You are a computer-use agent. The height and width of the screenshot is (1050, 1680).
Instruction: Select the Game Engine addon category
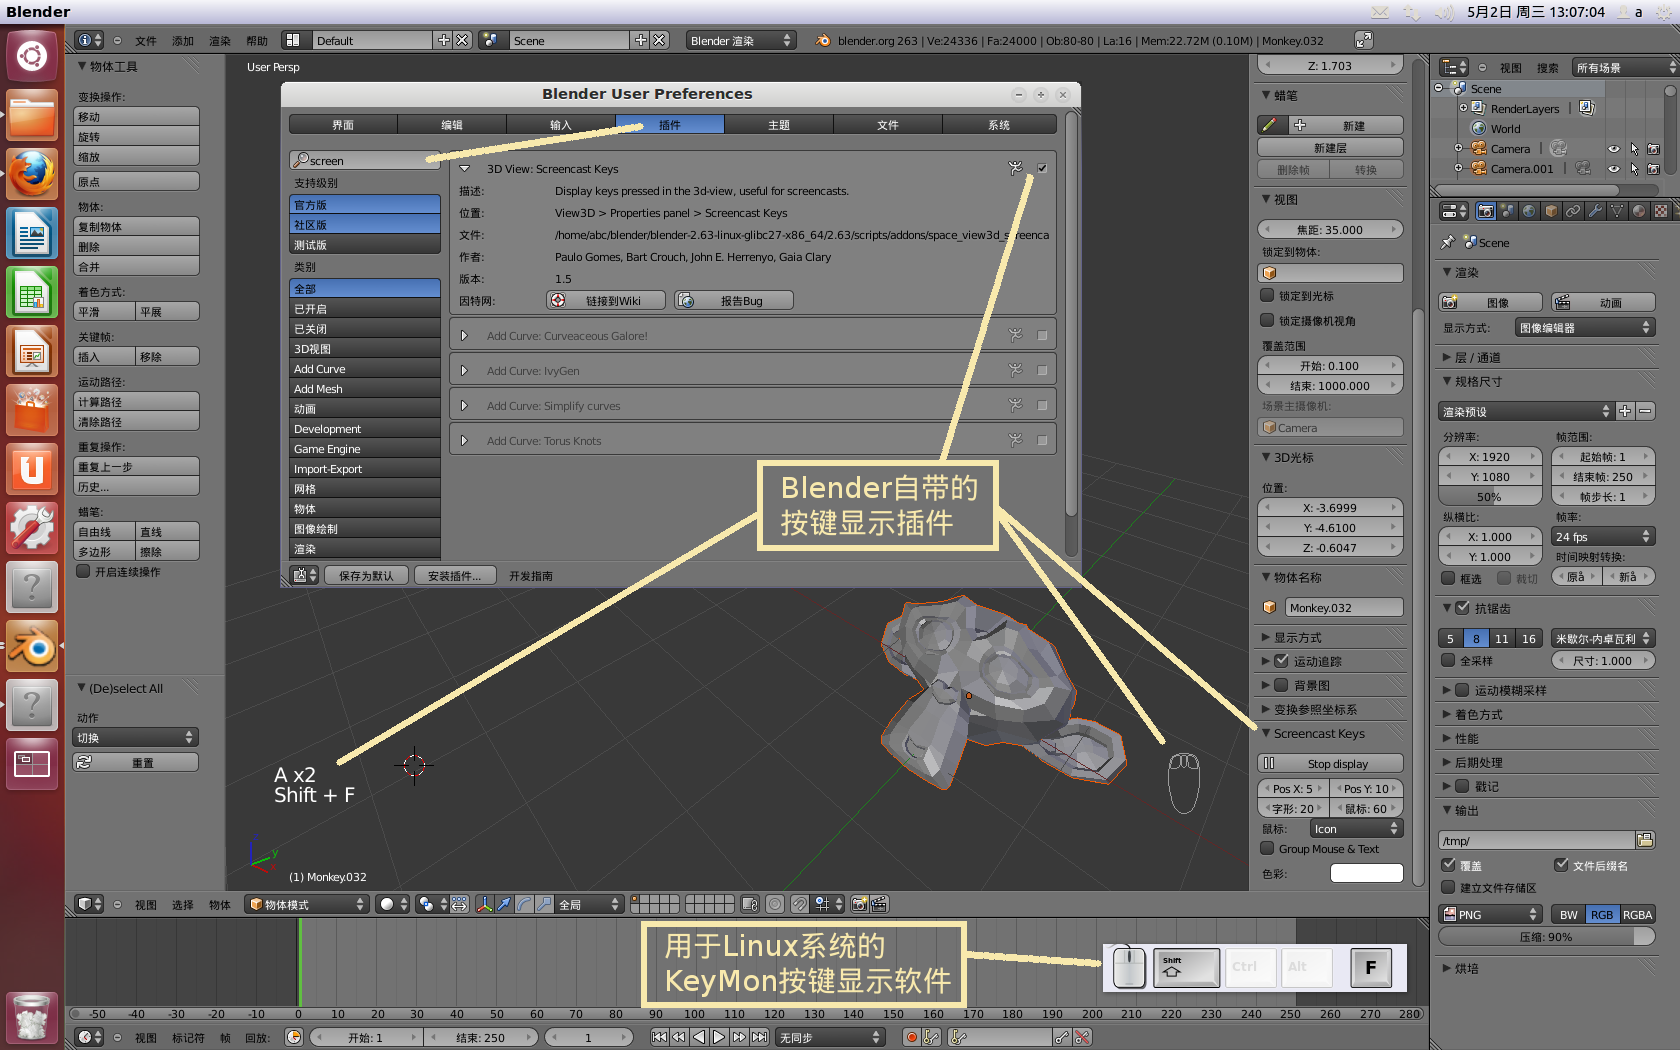point(365,448)
